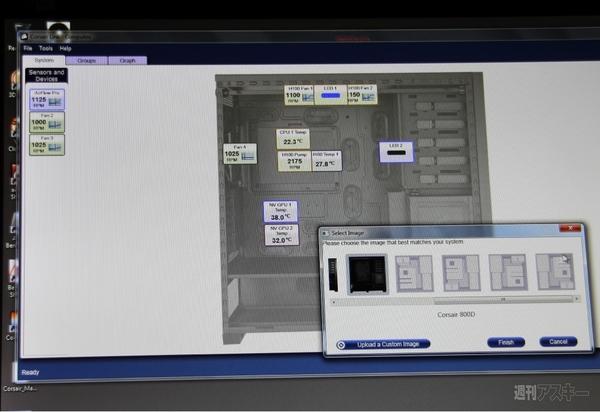Select the H100 Pump 2175 RPM widget

[295, 161]
